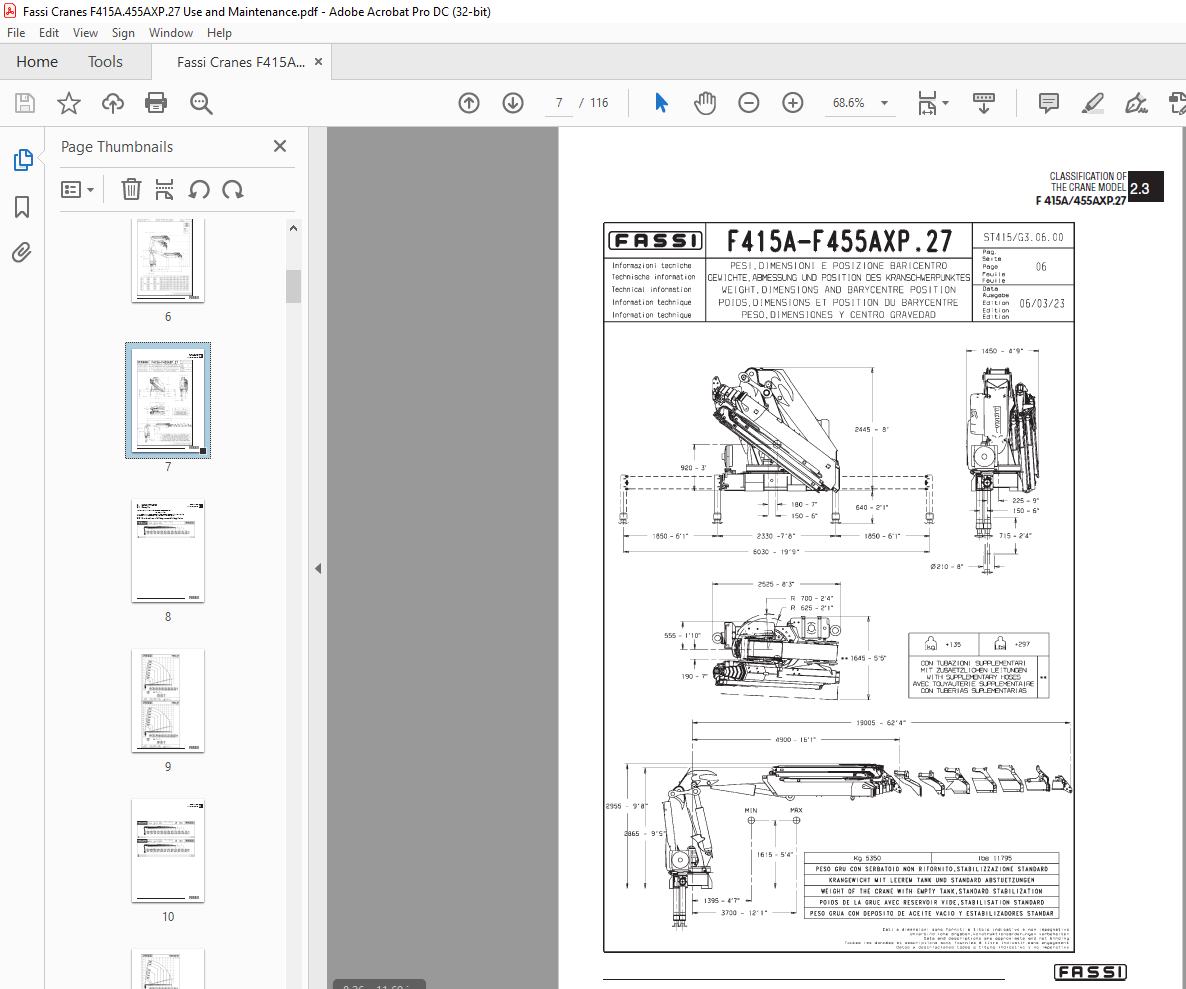Open the Attachments paperclip panel
Screen dimensions: 1186x989
coord(22,253)
